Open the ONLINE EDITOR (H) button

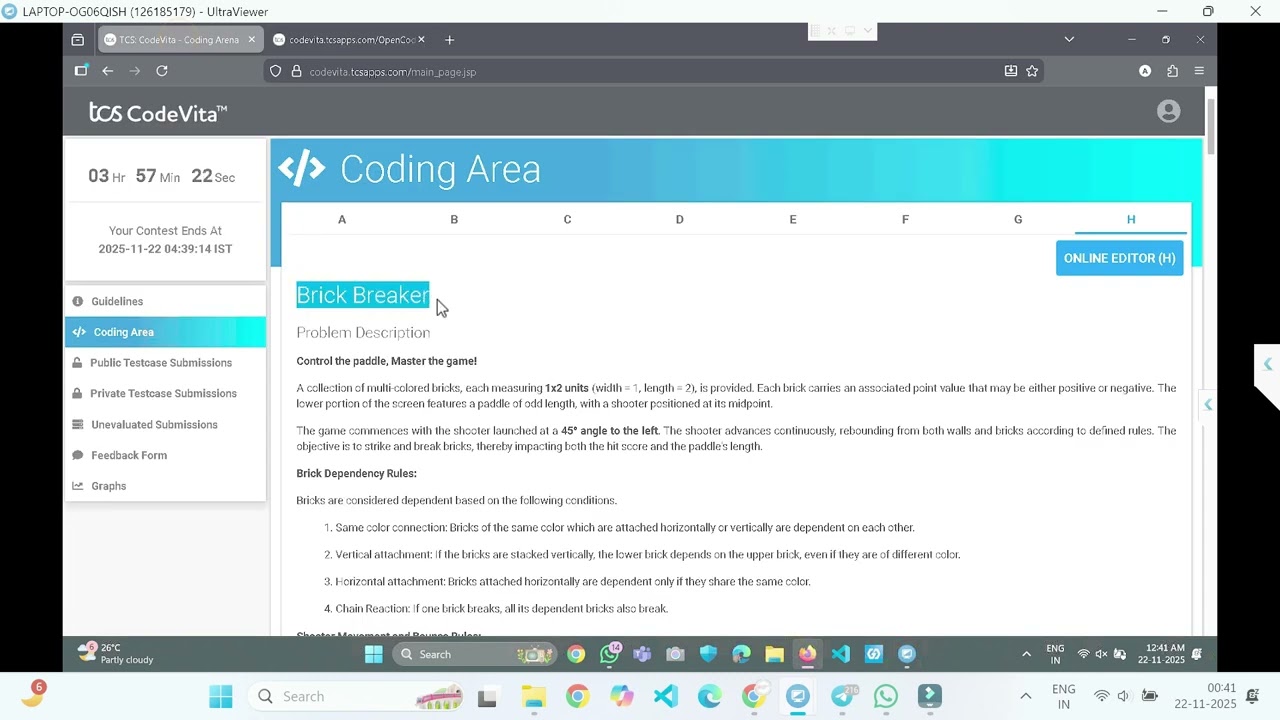1119,258
